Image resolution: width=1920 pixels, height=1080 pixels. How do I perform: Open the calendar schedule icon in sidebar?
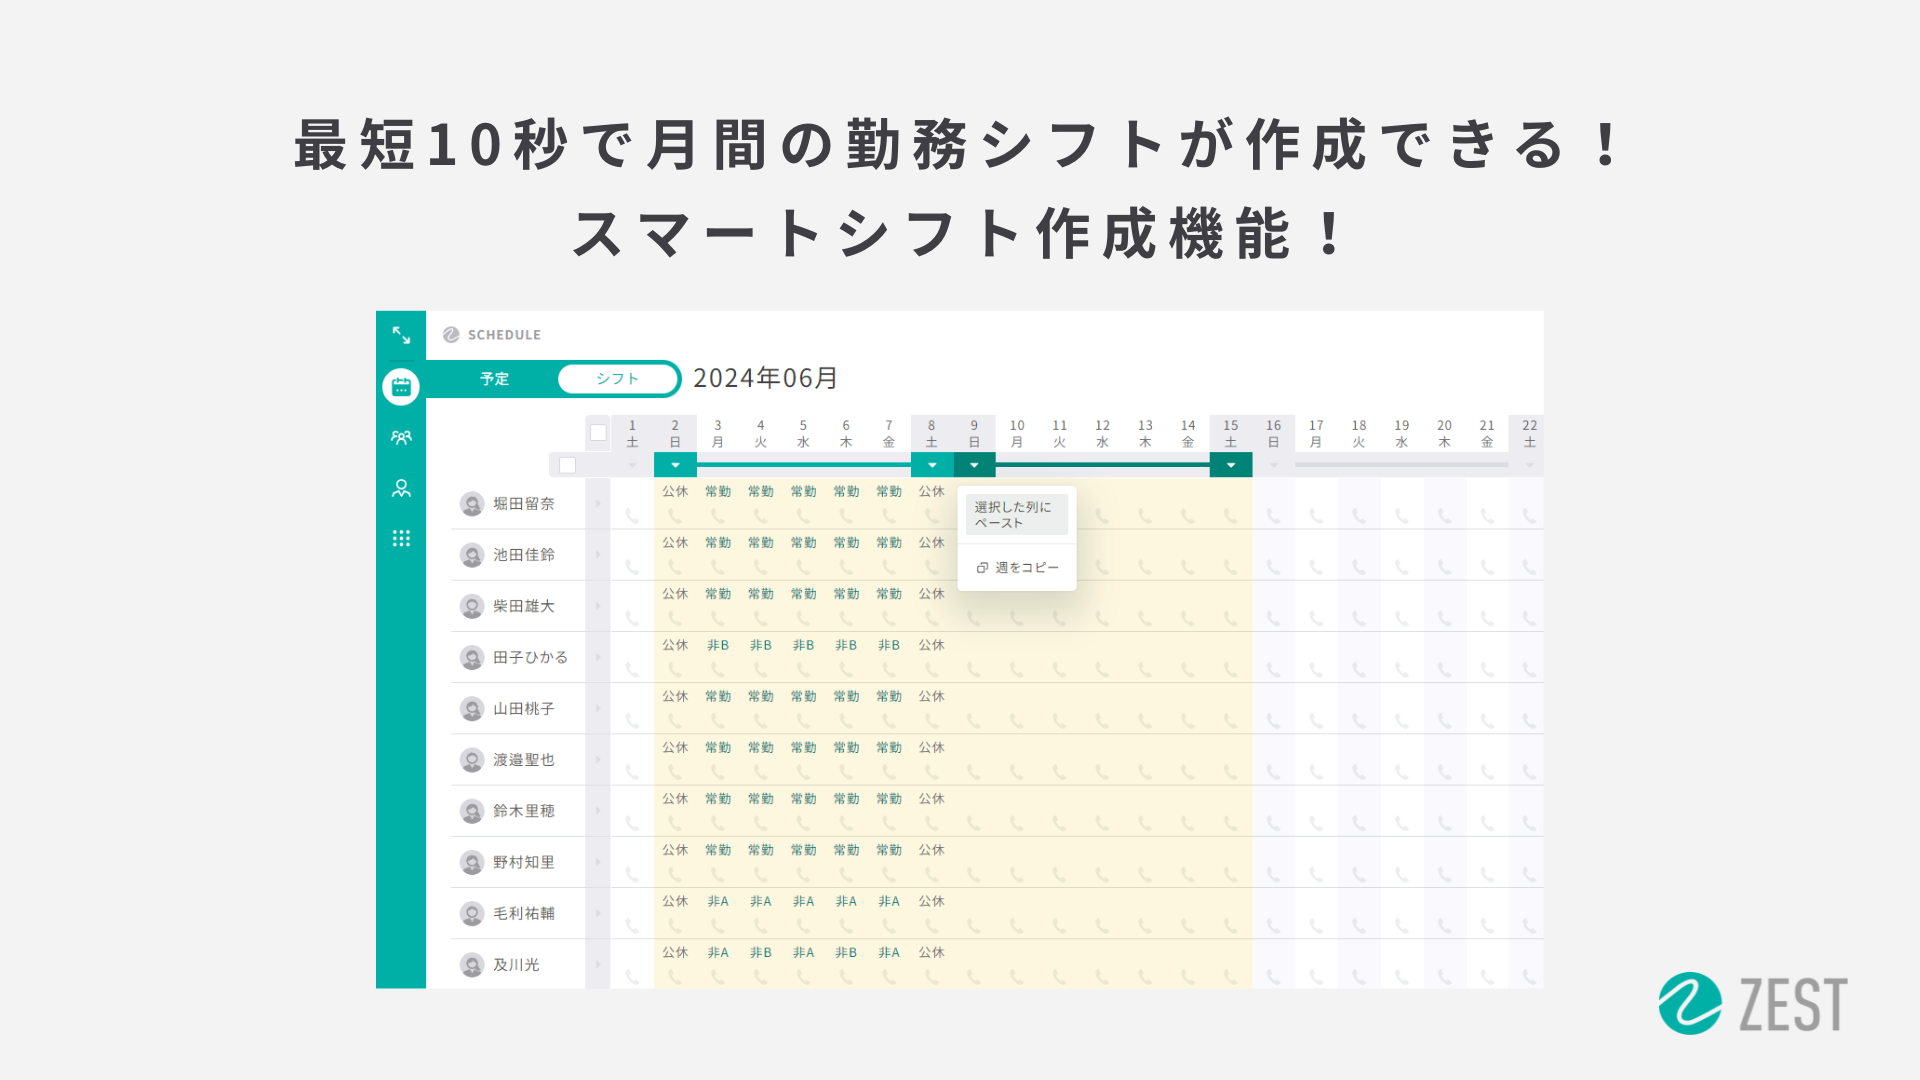[401, 386]
